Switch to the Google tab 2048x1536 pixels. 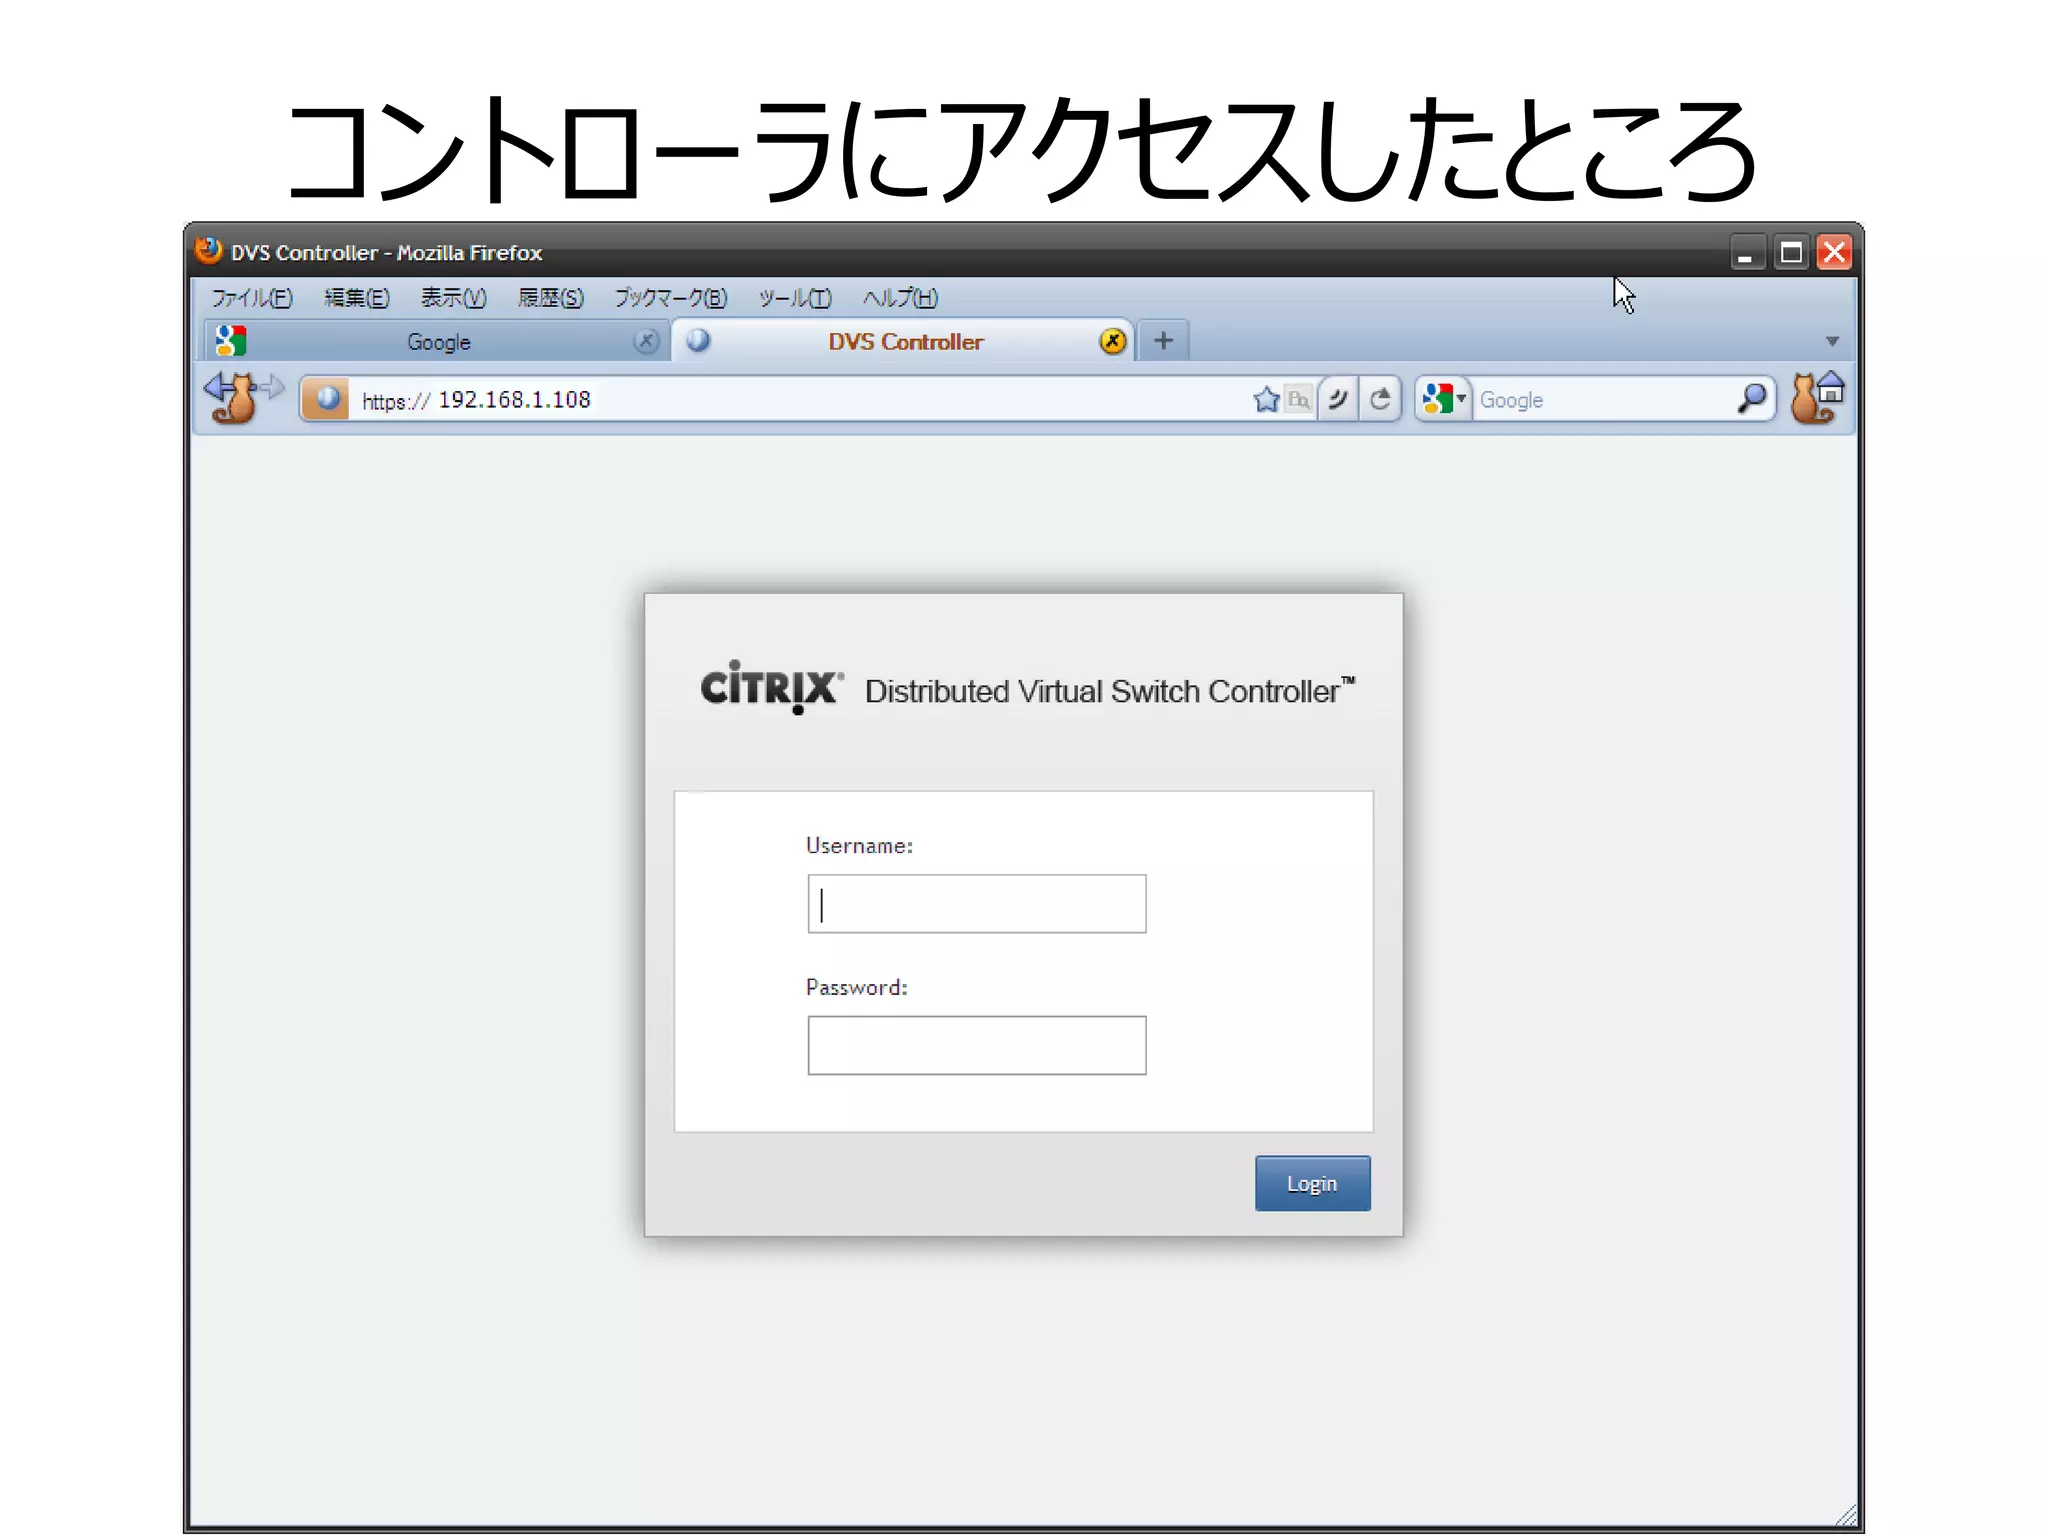pos(437,341)
